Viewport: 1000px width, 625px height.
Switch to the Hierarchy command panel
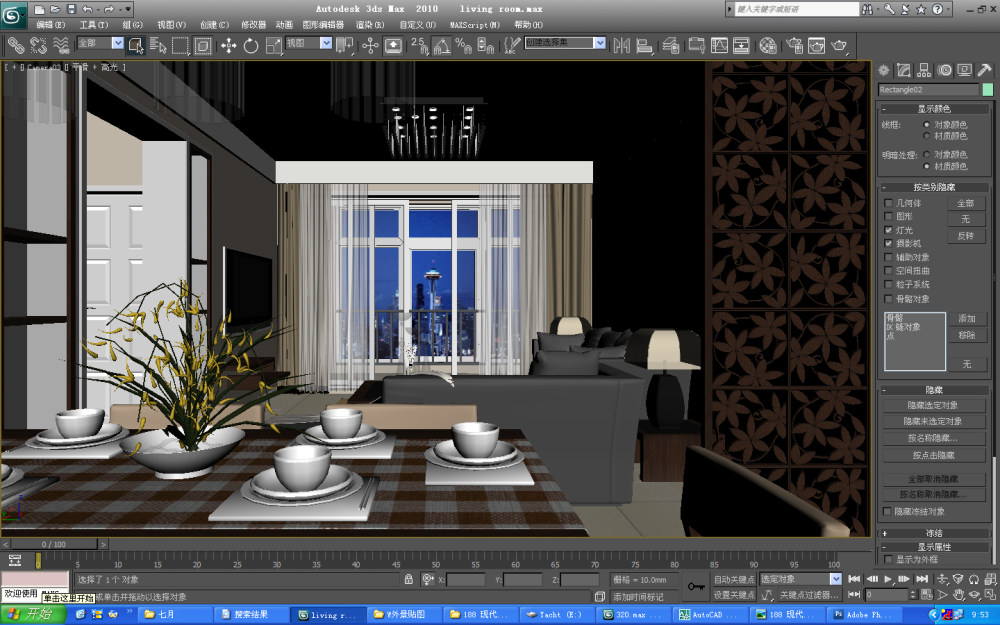[924, 70]
